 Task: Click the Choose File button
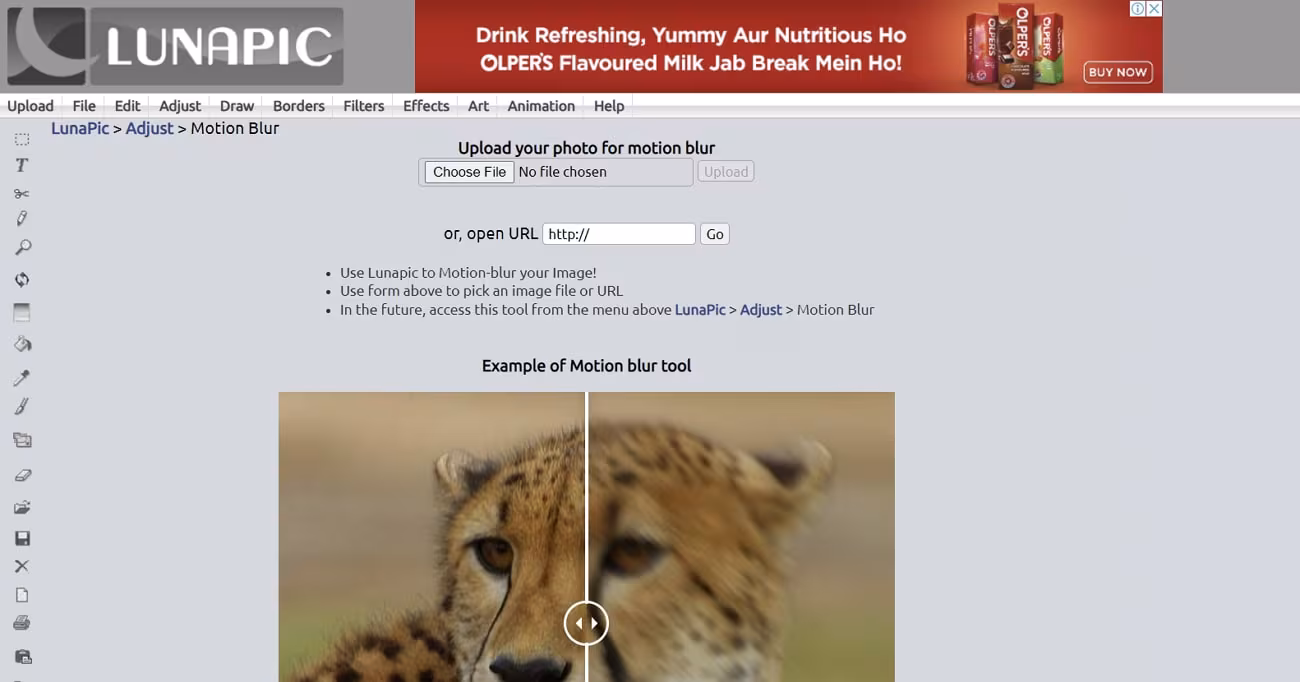[x=470, y=172]
